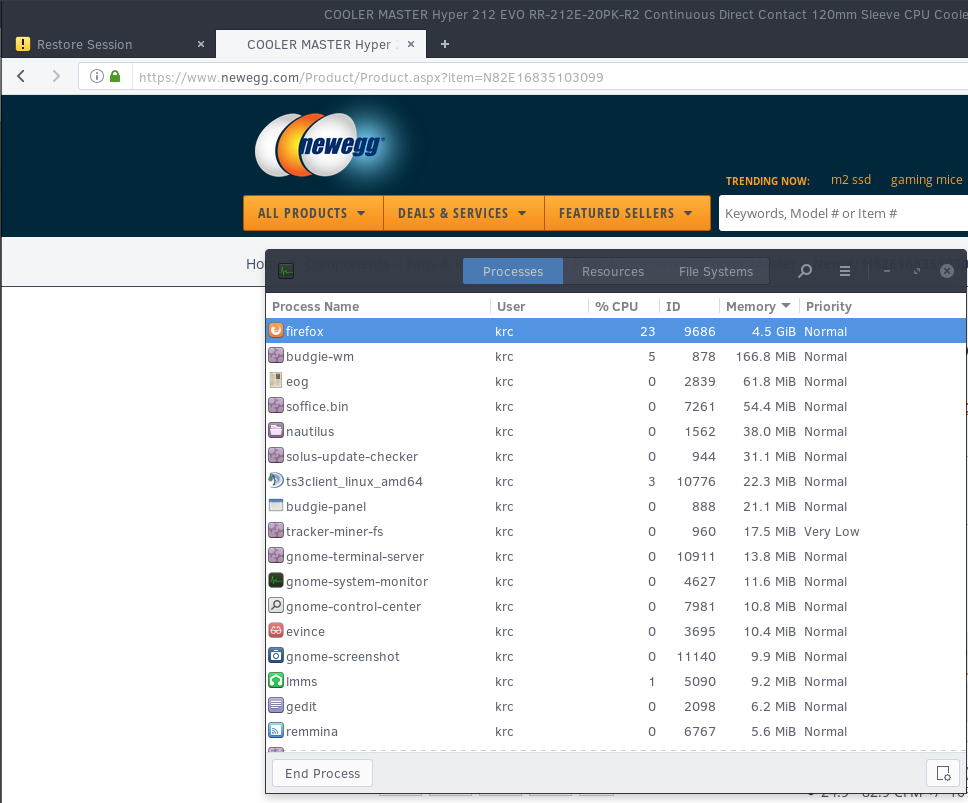Viewport: 968px width, 803px height.
Task: Expand the ALL PRODUCTS dropdown
Action: click(313, 213)
